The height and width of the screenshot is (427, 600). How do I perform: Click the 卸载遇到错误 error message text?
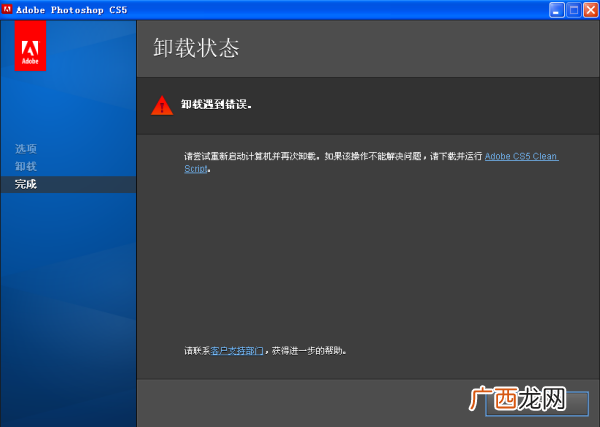coord(216,104)
